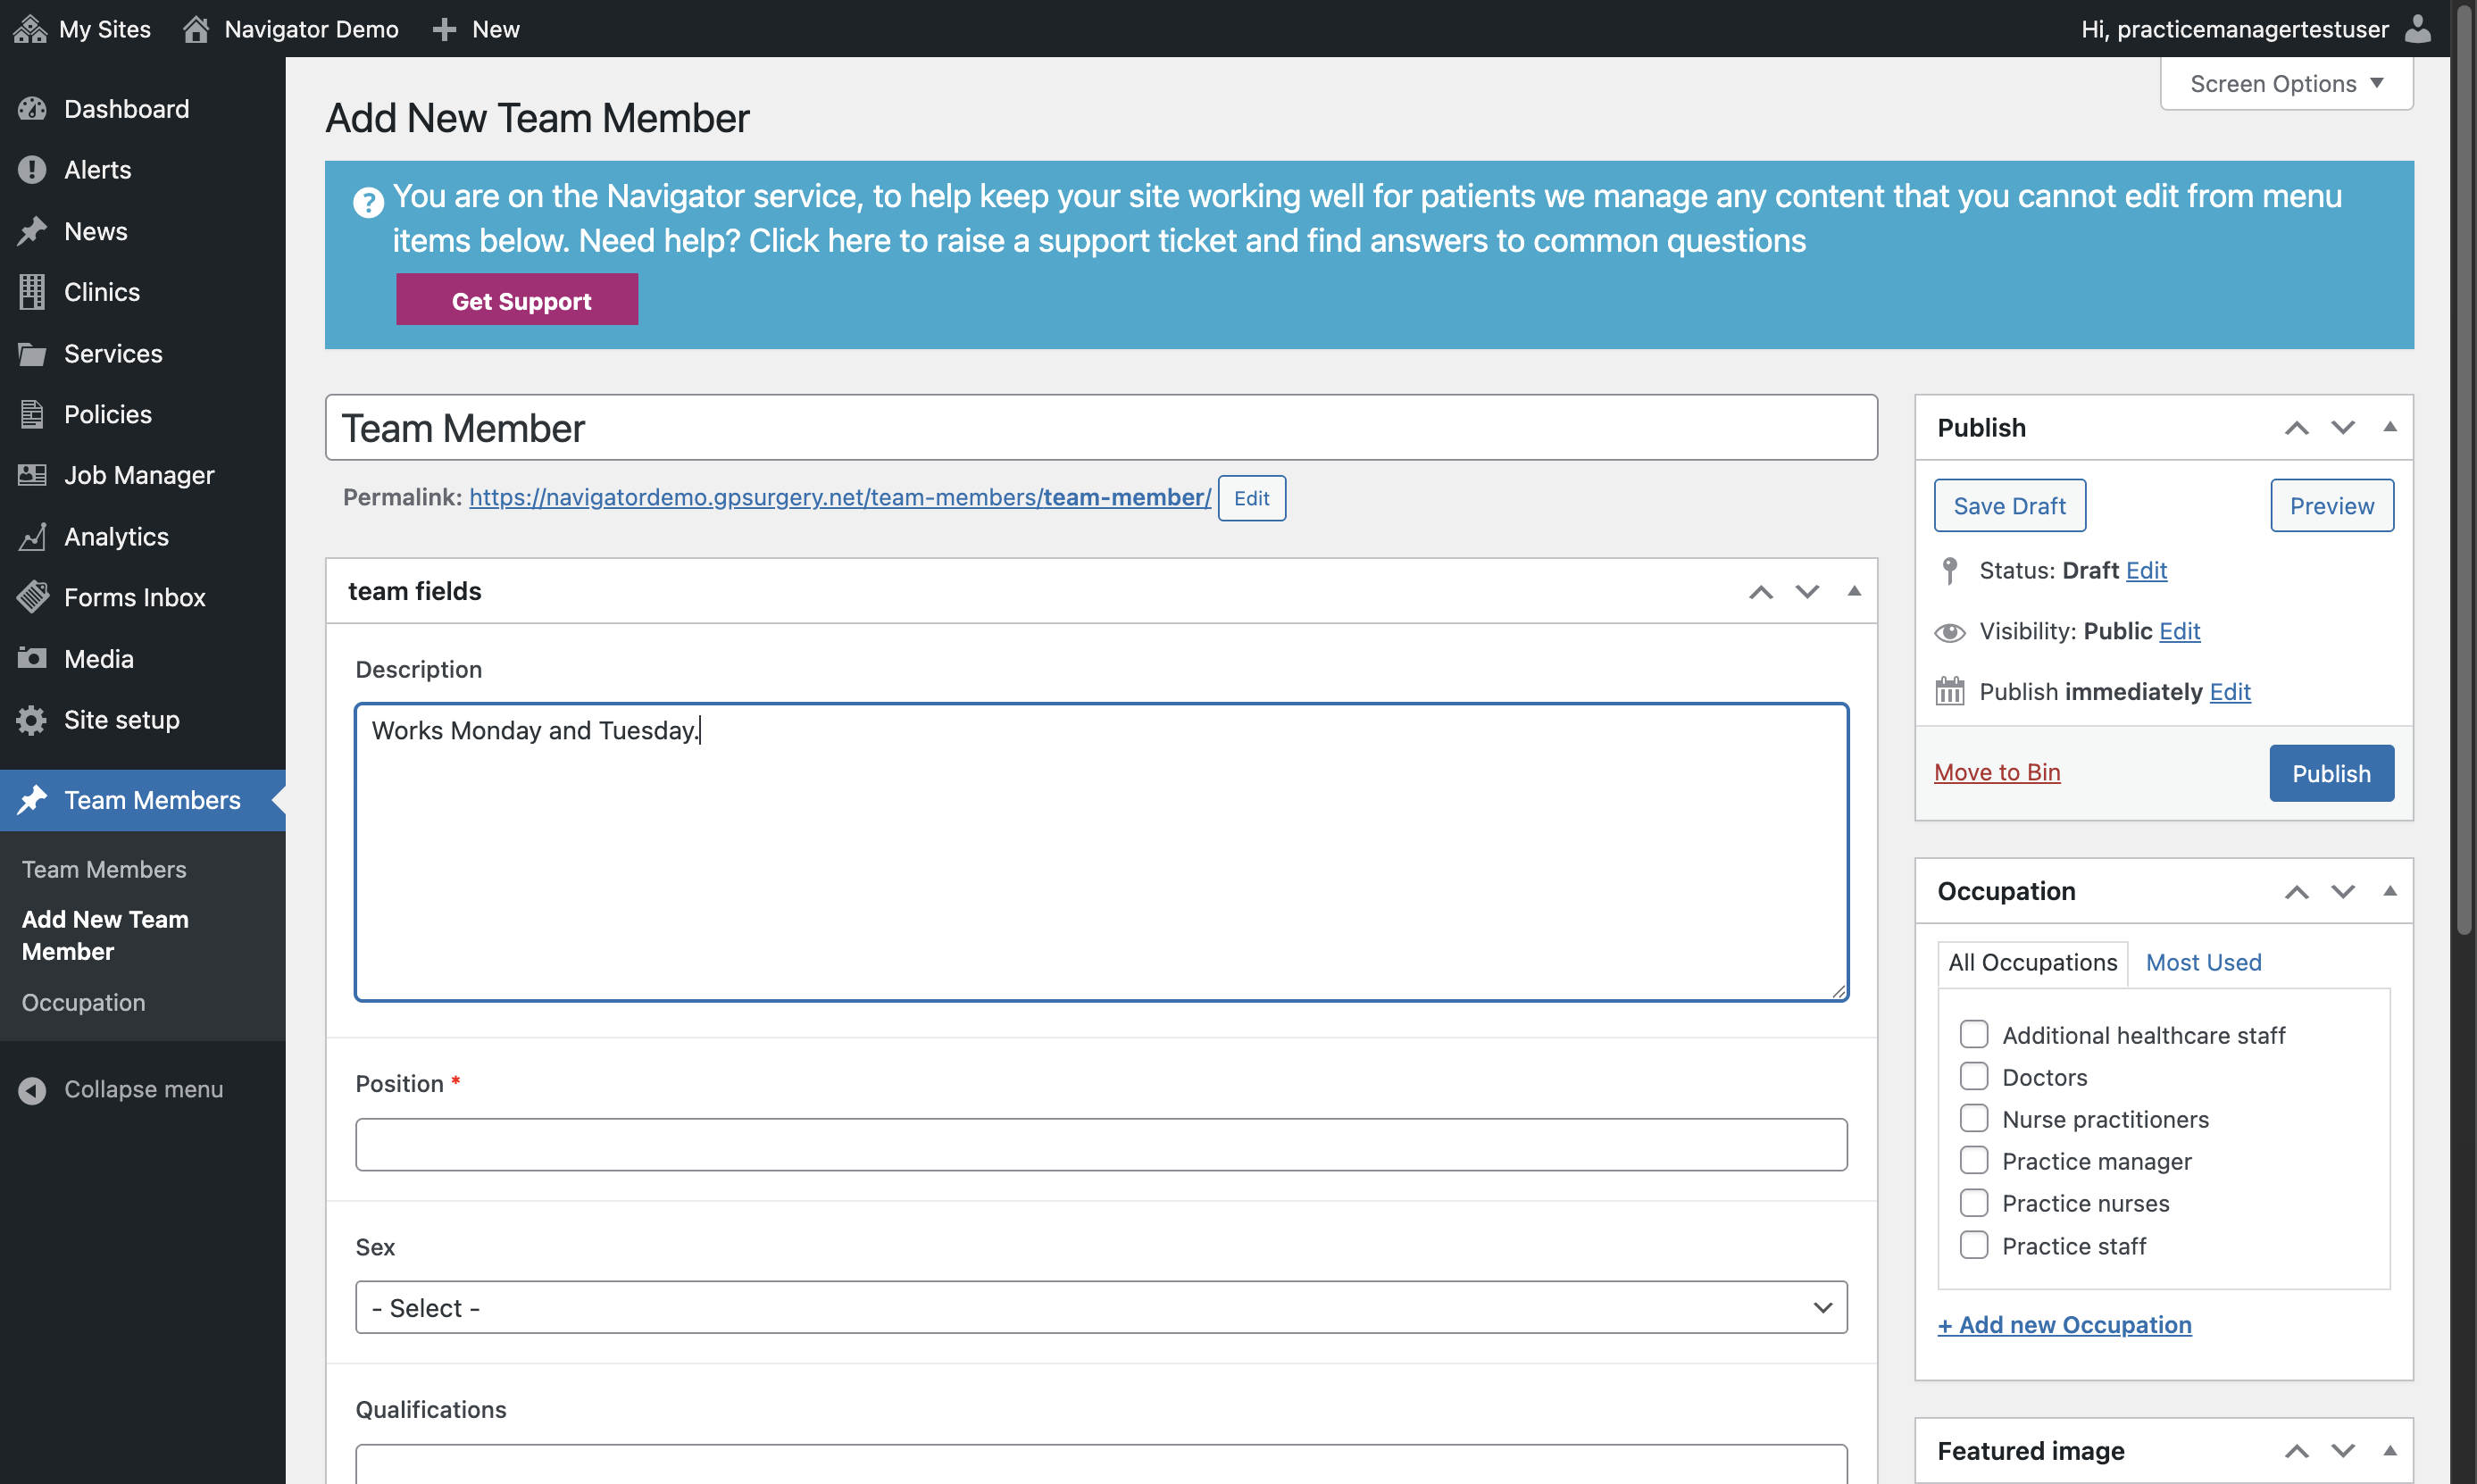Click the Services folder icon
The width and height of the screenshot is (2477, 1484).
(x=32, y=354)
